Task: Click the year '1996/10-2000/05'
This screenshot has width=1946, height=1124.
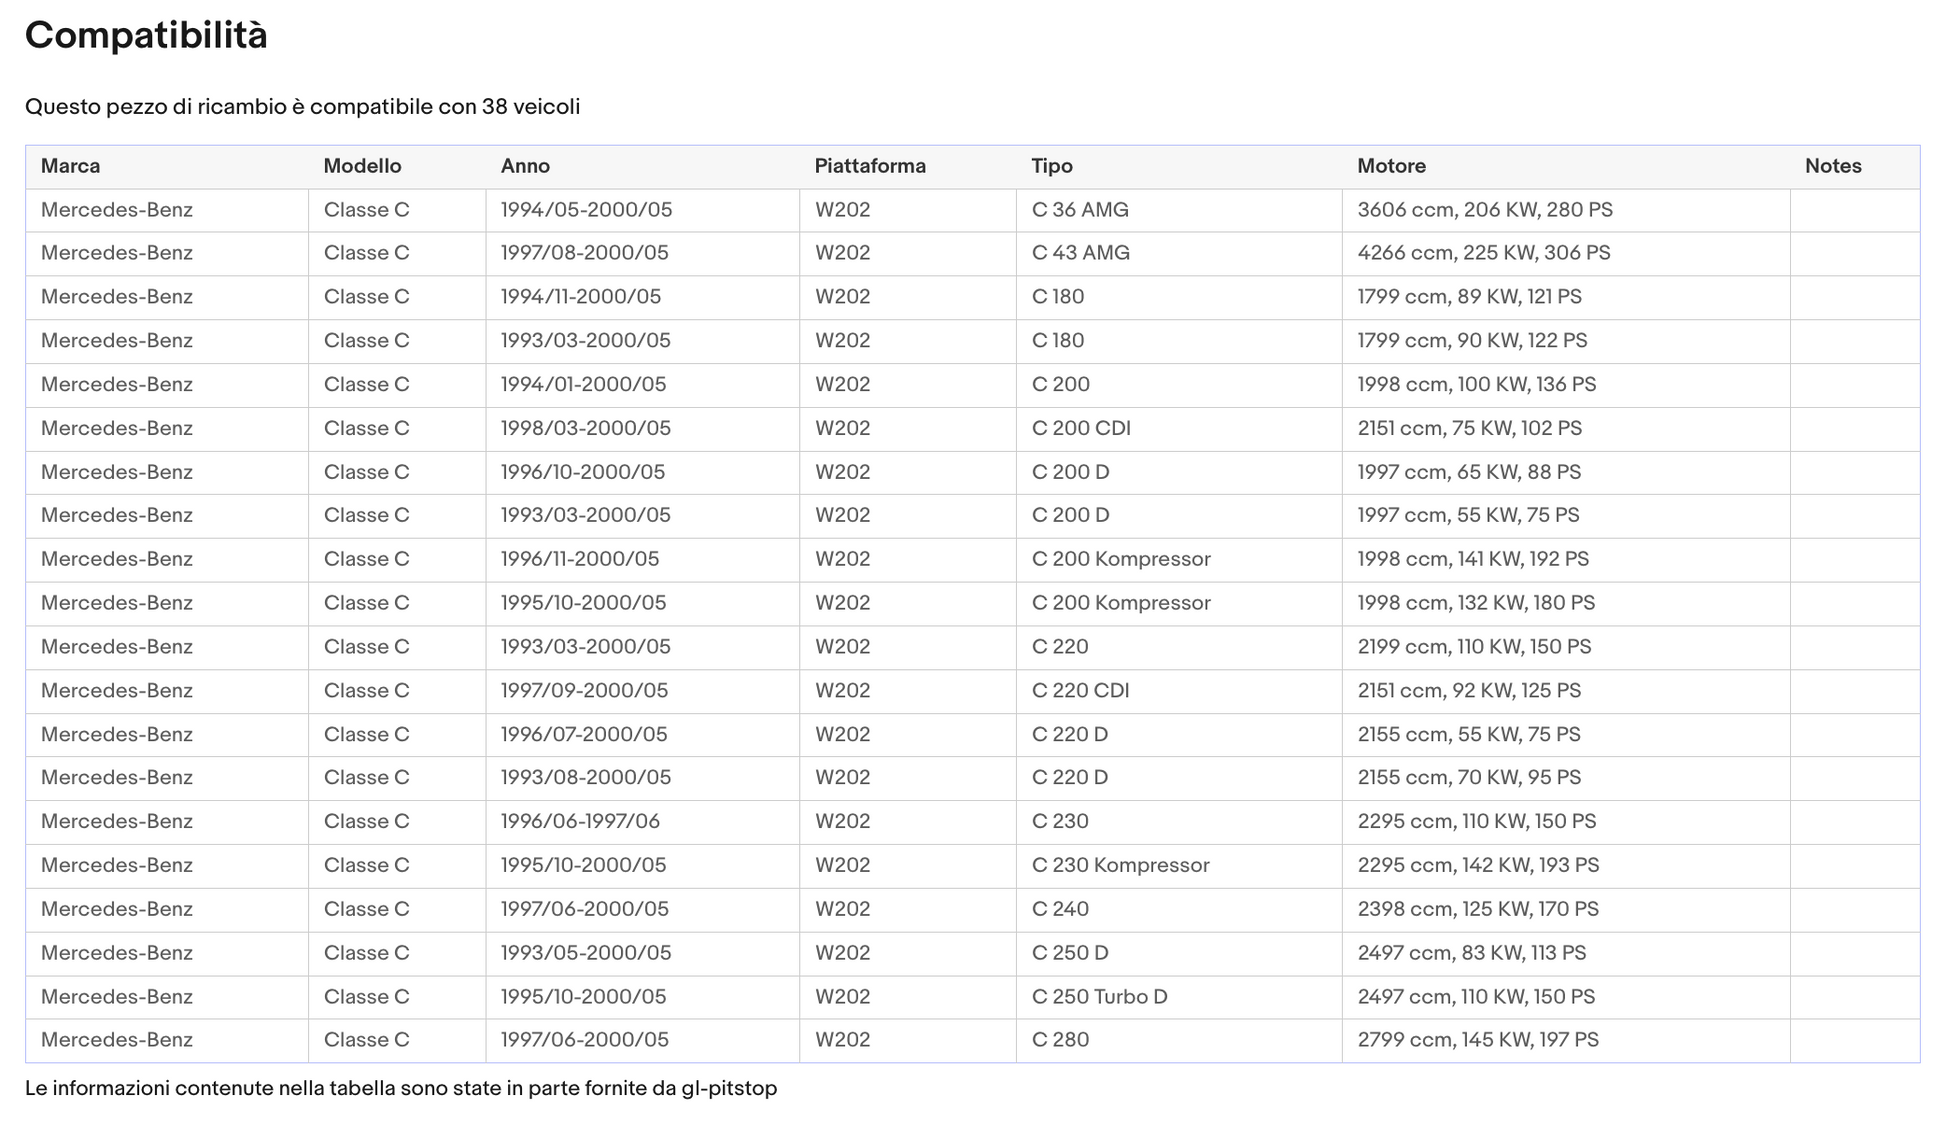Action: pos(583,472)
